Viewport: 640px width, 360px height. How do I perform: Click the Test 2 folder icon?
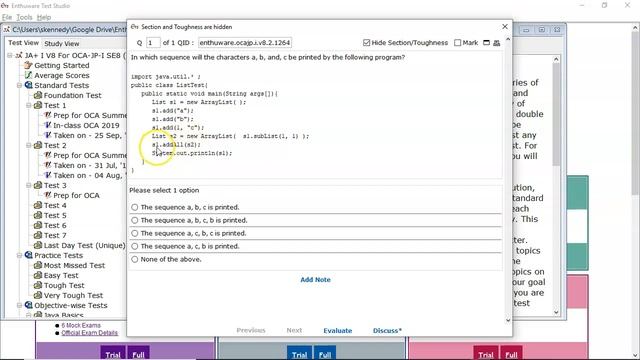[x=38, y=145]
